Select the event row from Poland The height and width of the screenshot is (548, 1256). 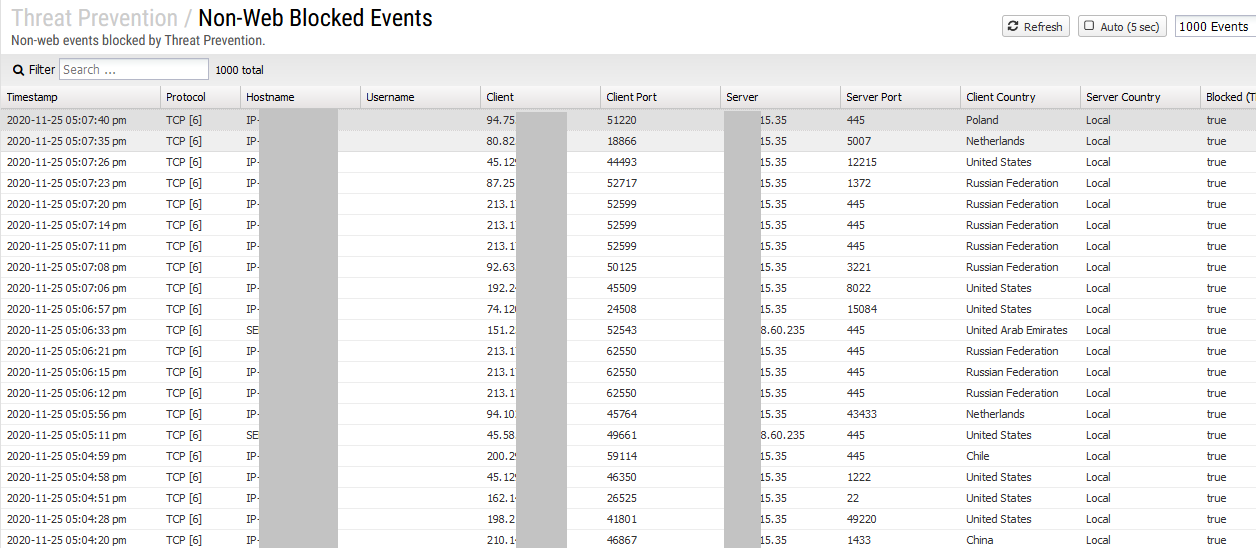click(x=981, y=120)
